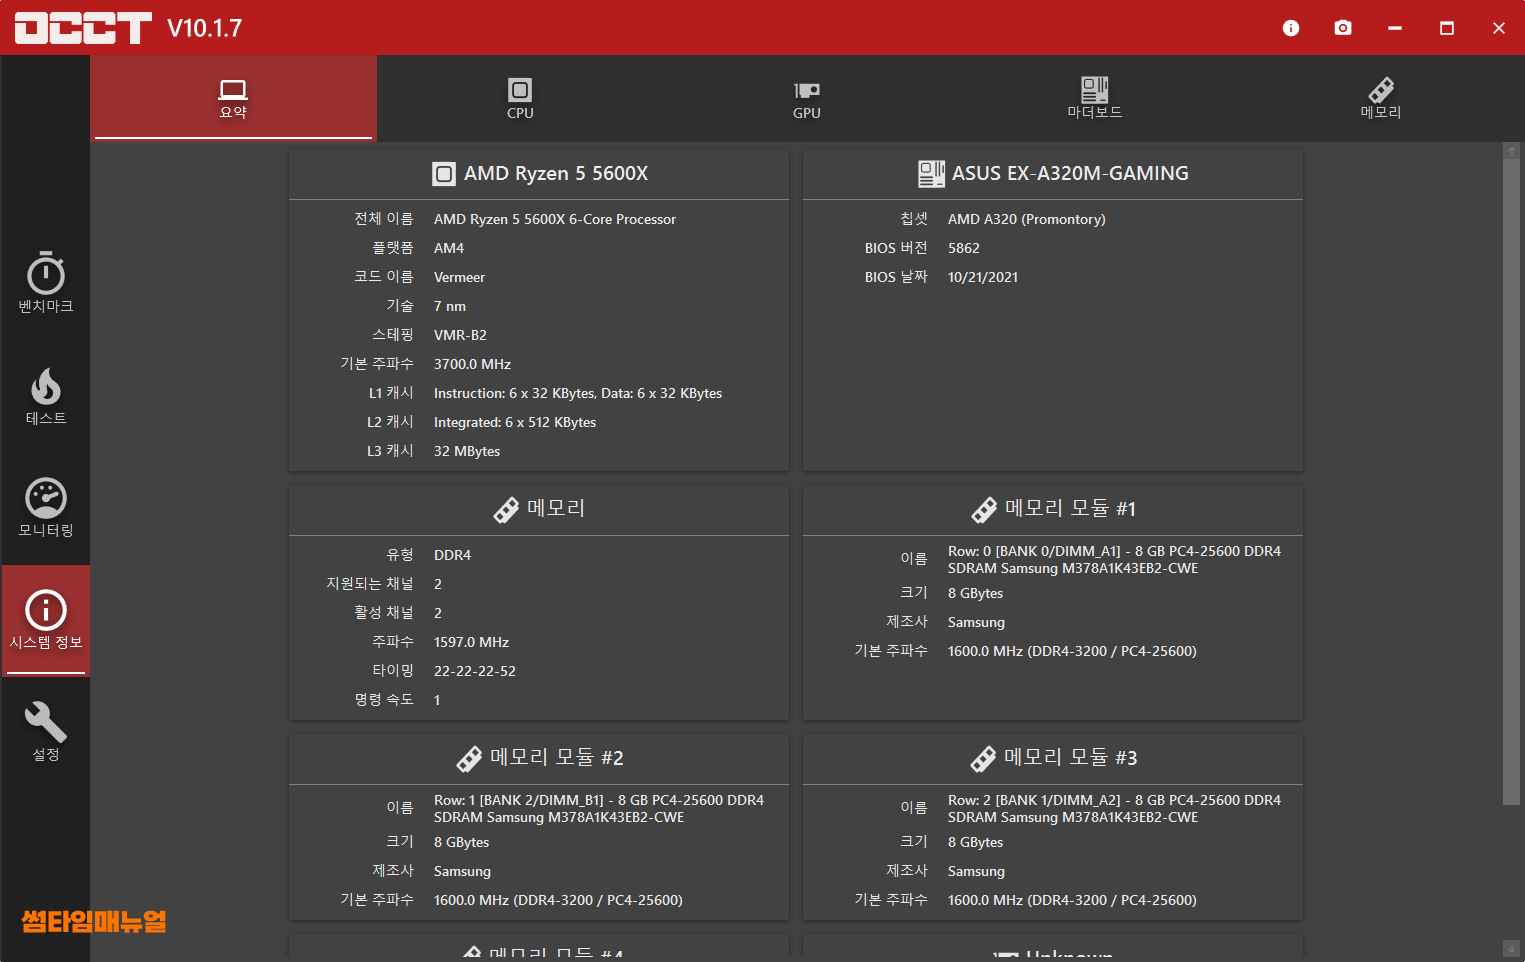
Task: Select the ASUS EX-A320M-GAMING heading
Action: (1070, 174)
